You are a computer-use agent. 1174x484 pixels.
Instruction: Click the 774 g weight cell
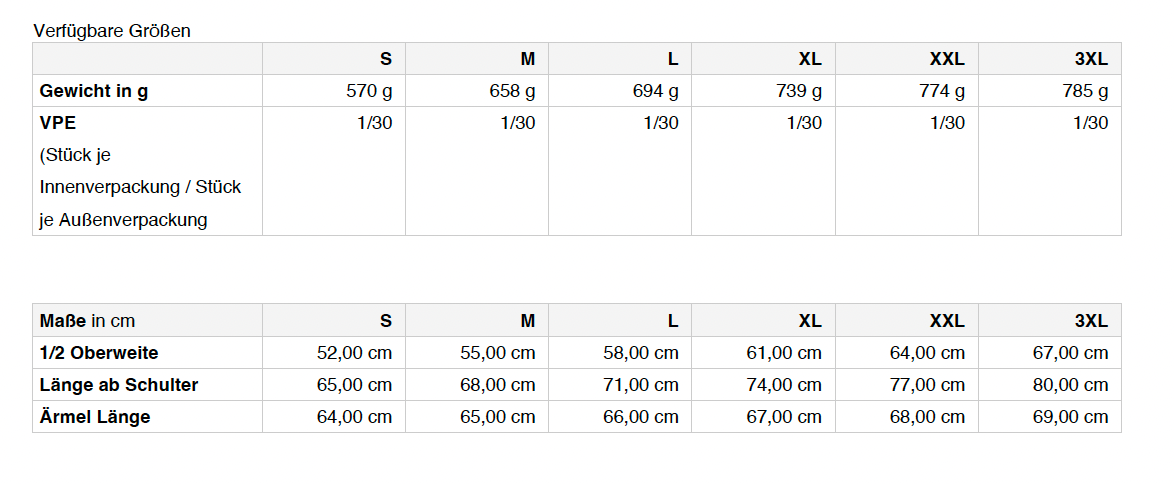coord(942,91)
